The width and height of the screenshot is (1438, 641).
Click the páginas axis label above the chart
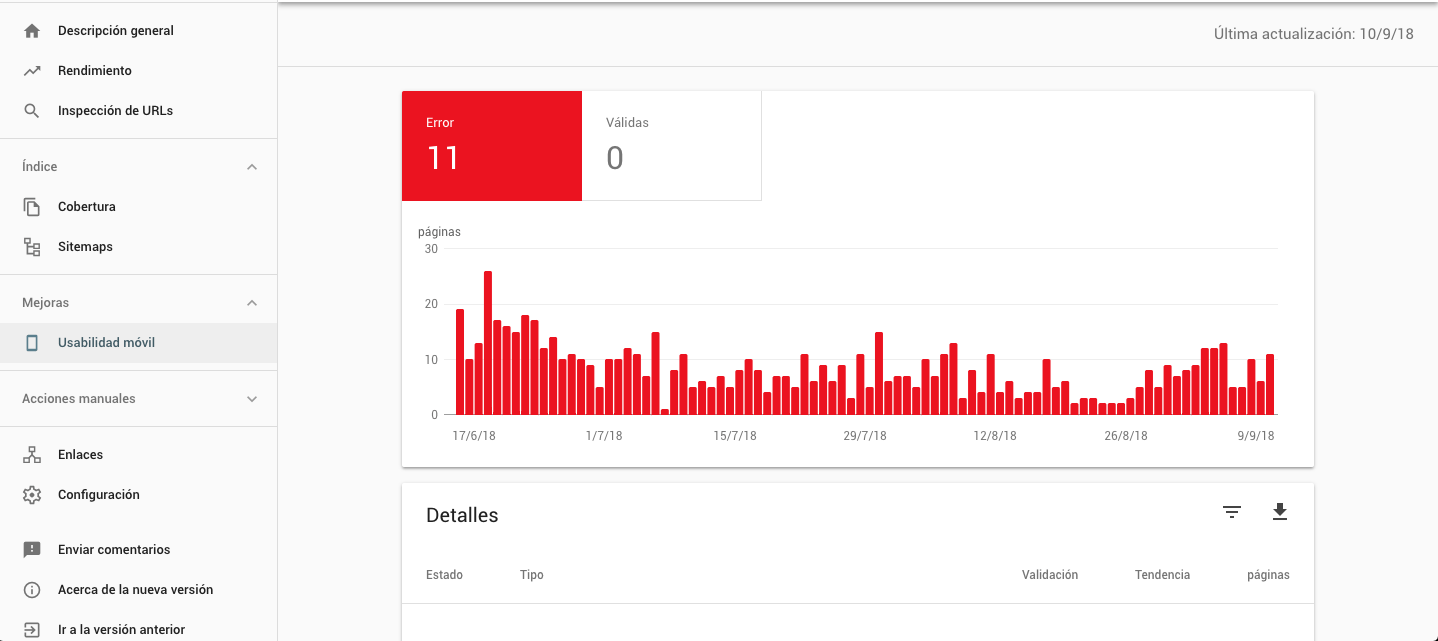pyautogui.click(x=439, y=232)
